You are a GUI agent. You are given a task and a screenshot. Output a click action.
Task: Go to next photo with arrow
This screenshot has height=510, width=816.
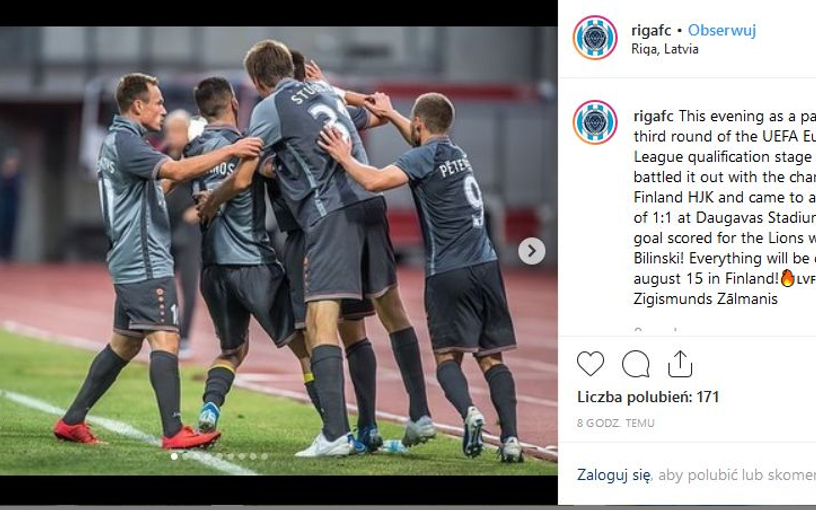531,251
